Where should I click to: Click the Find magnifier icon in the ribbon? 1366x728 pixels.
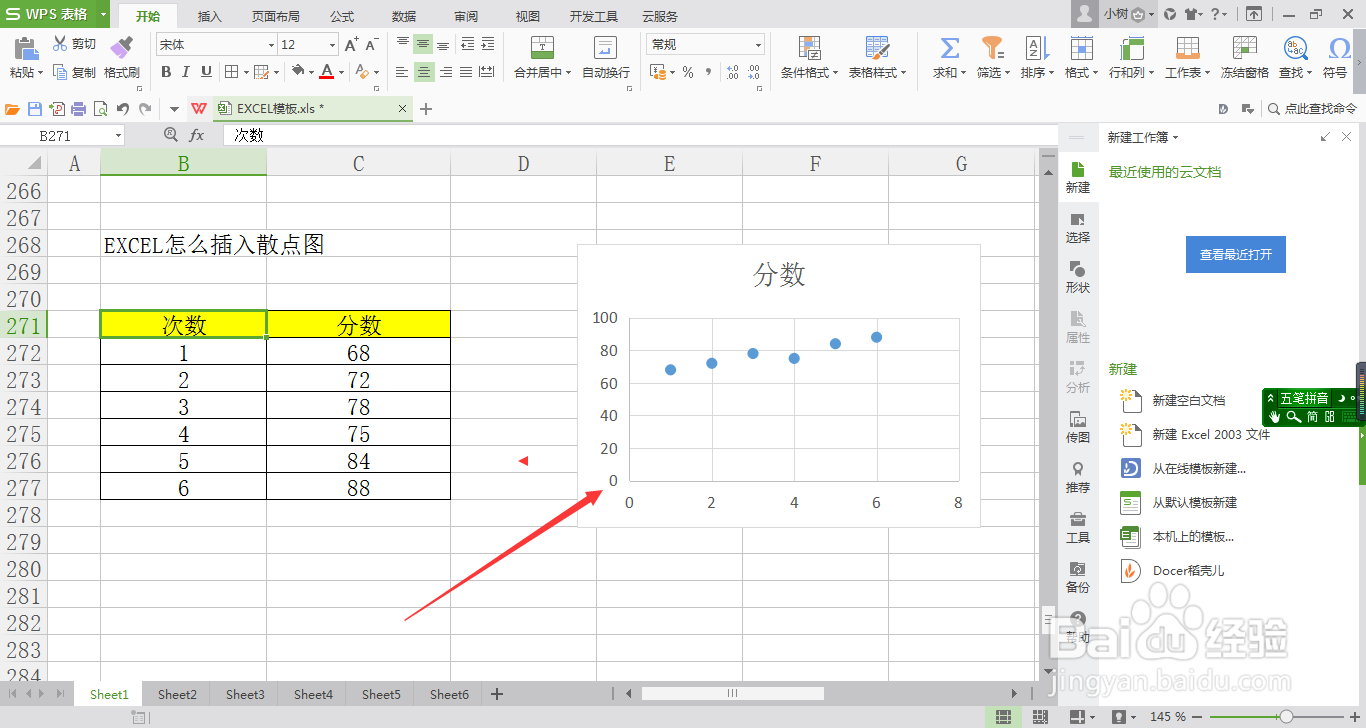tap(1295, 48)
